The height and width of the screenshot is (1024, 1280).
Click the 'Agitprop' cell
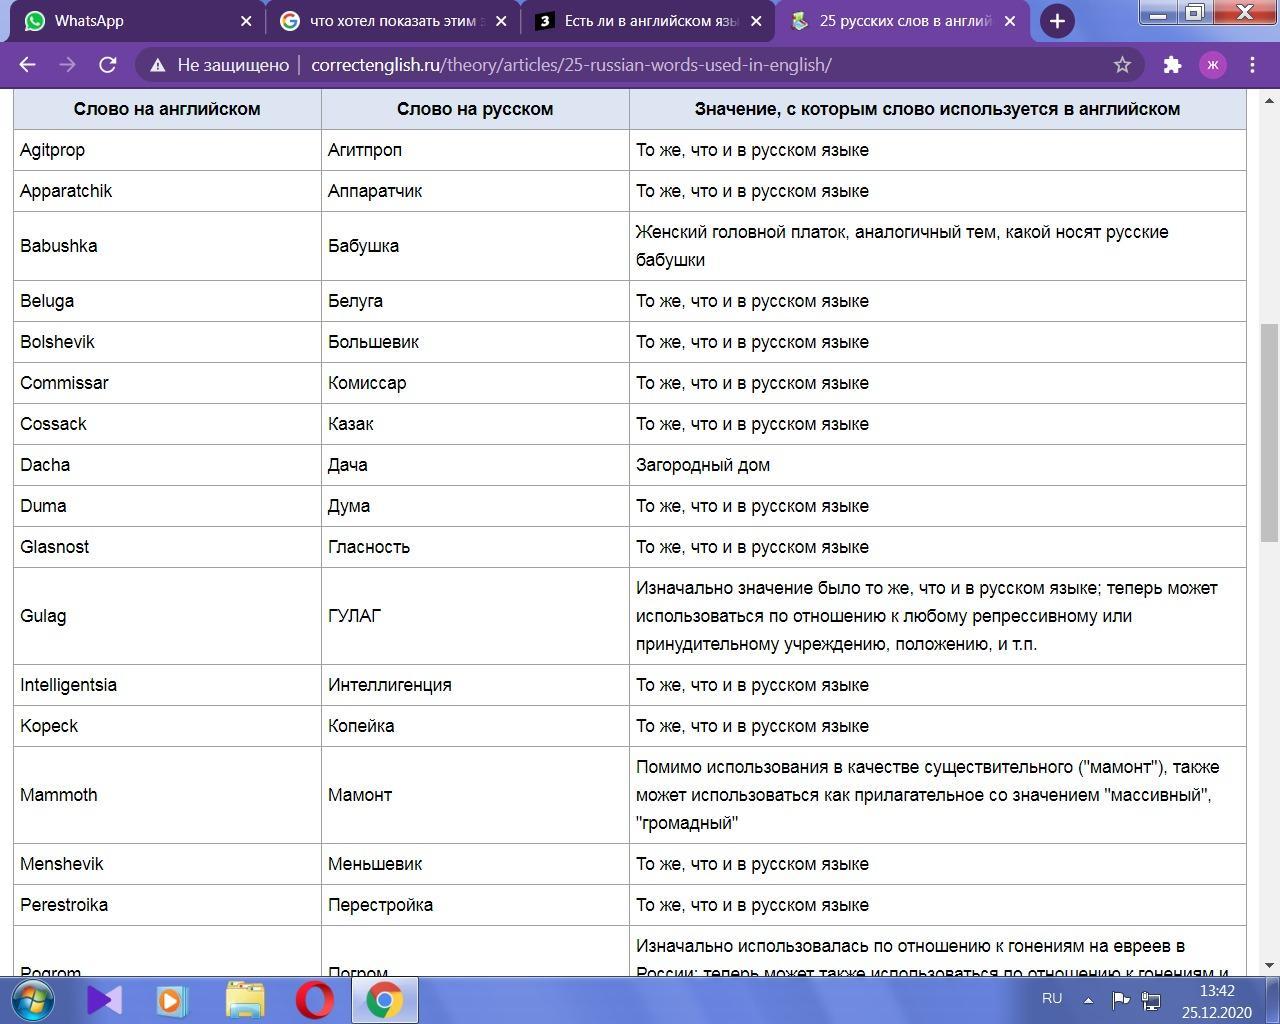pyautogui.click(x=167, y=150)
